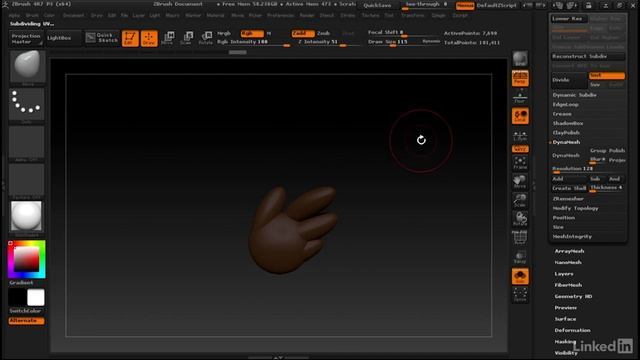
Task: Select the black secondary color swatch
Action: [18, 298]
